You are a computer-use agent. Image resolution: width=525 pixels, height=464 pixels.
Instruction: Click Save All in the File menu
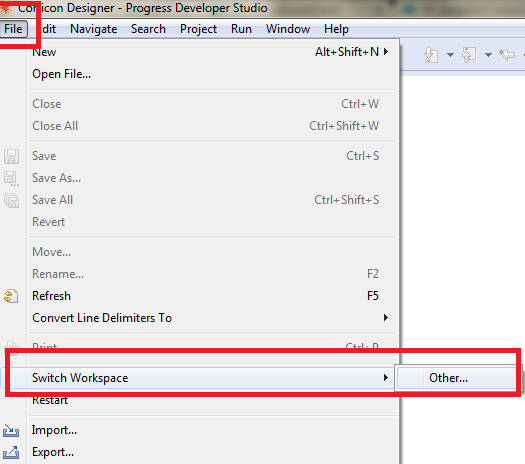[x=213, y=200]
